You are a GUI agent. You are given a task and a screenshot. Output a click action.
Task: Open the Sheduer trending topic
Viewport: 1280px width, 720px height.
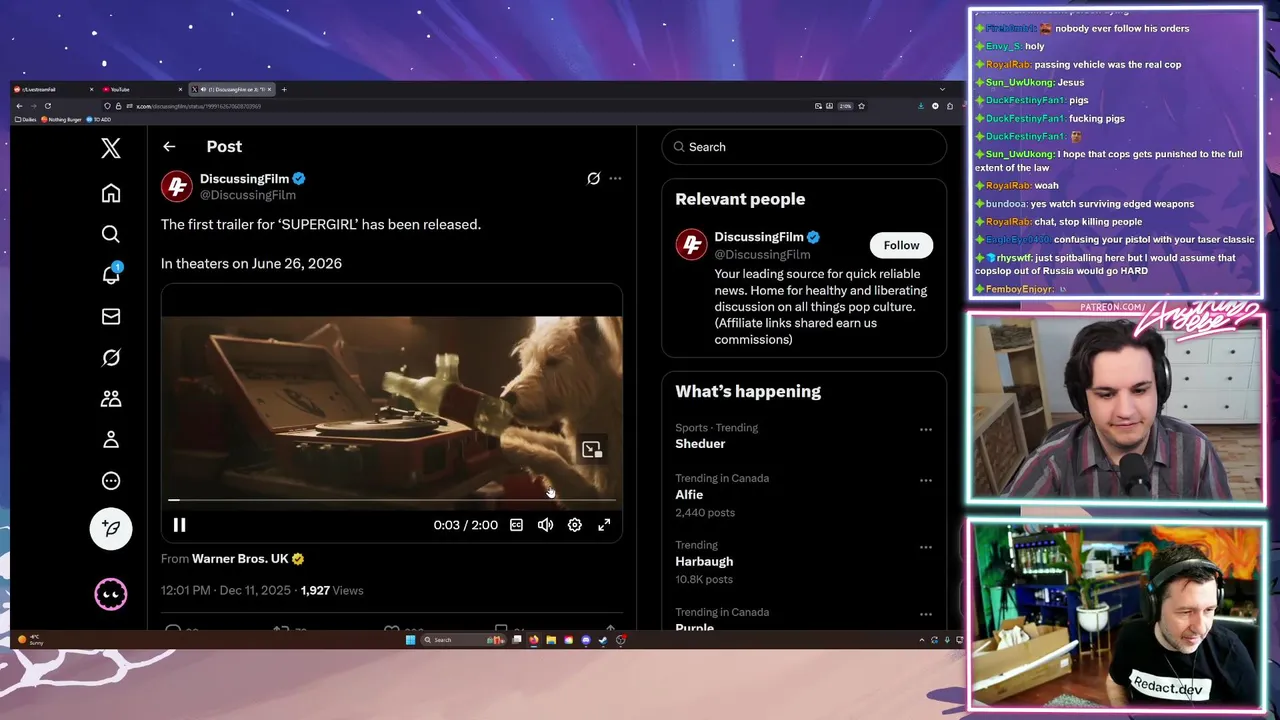coord(700,444)
